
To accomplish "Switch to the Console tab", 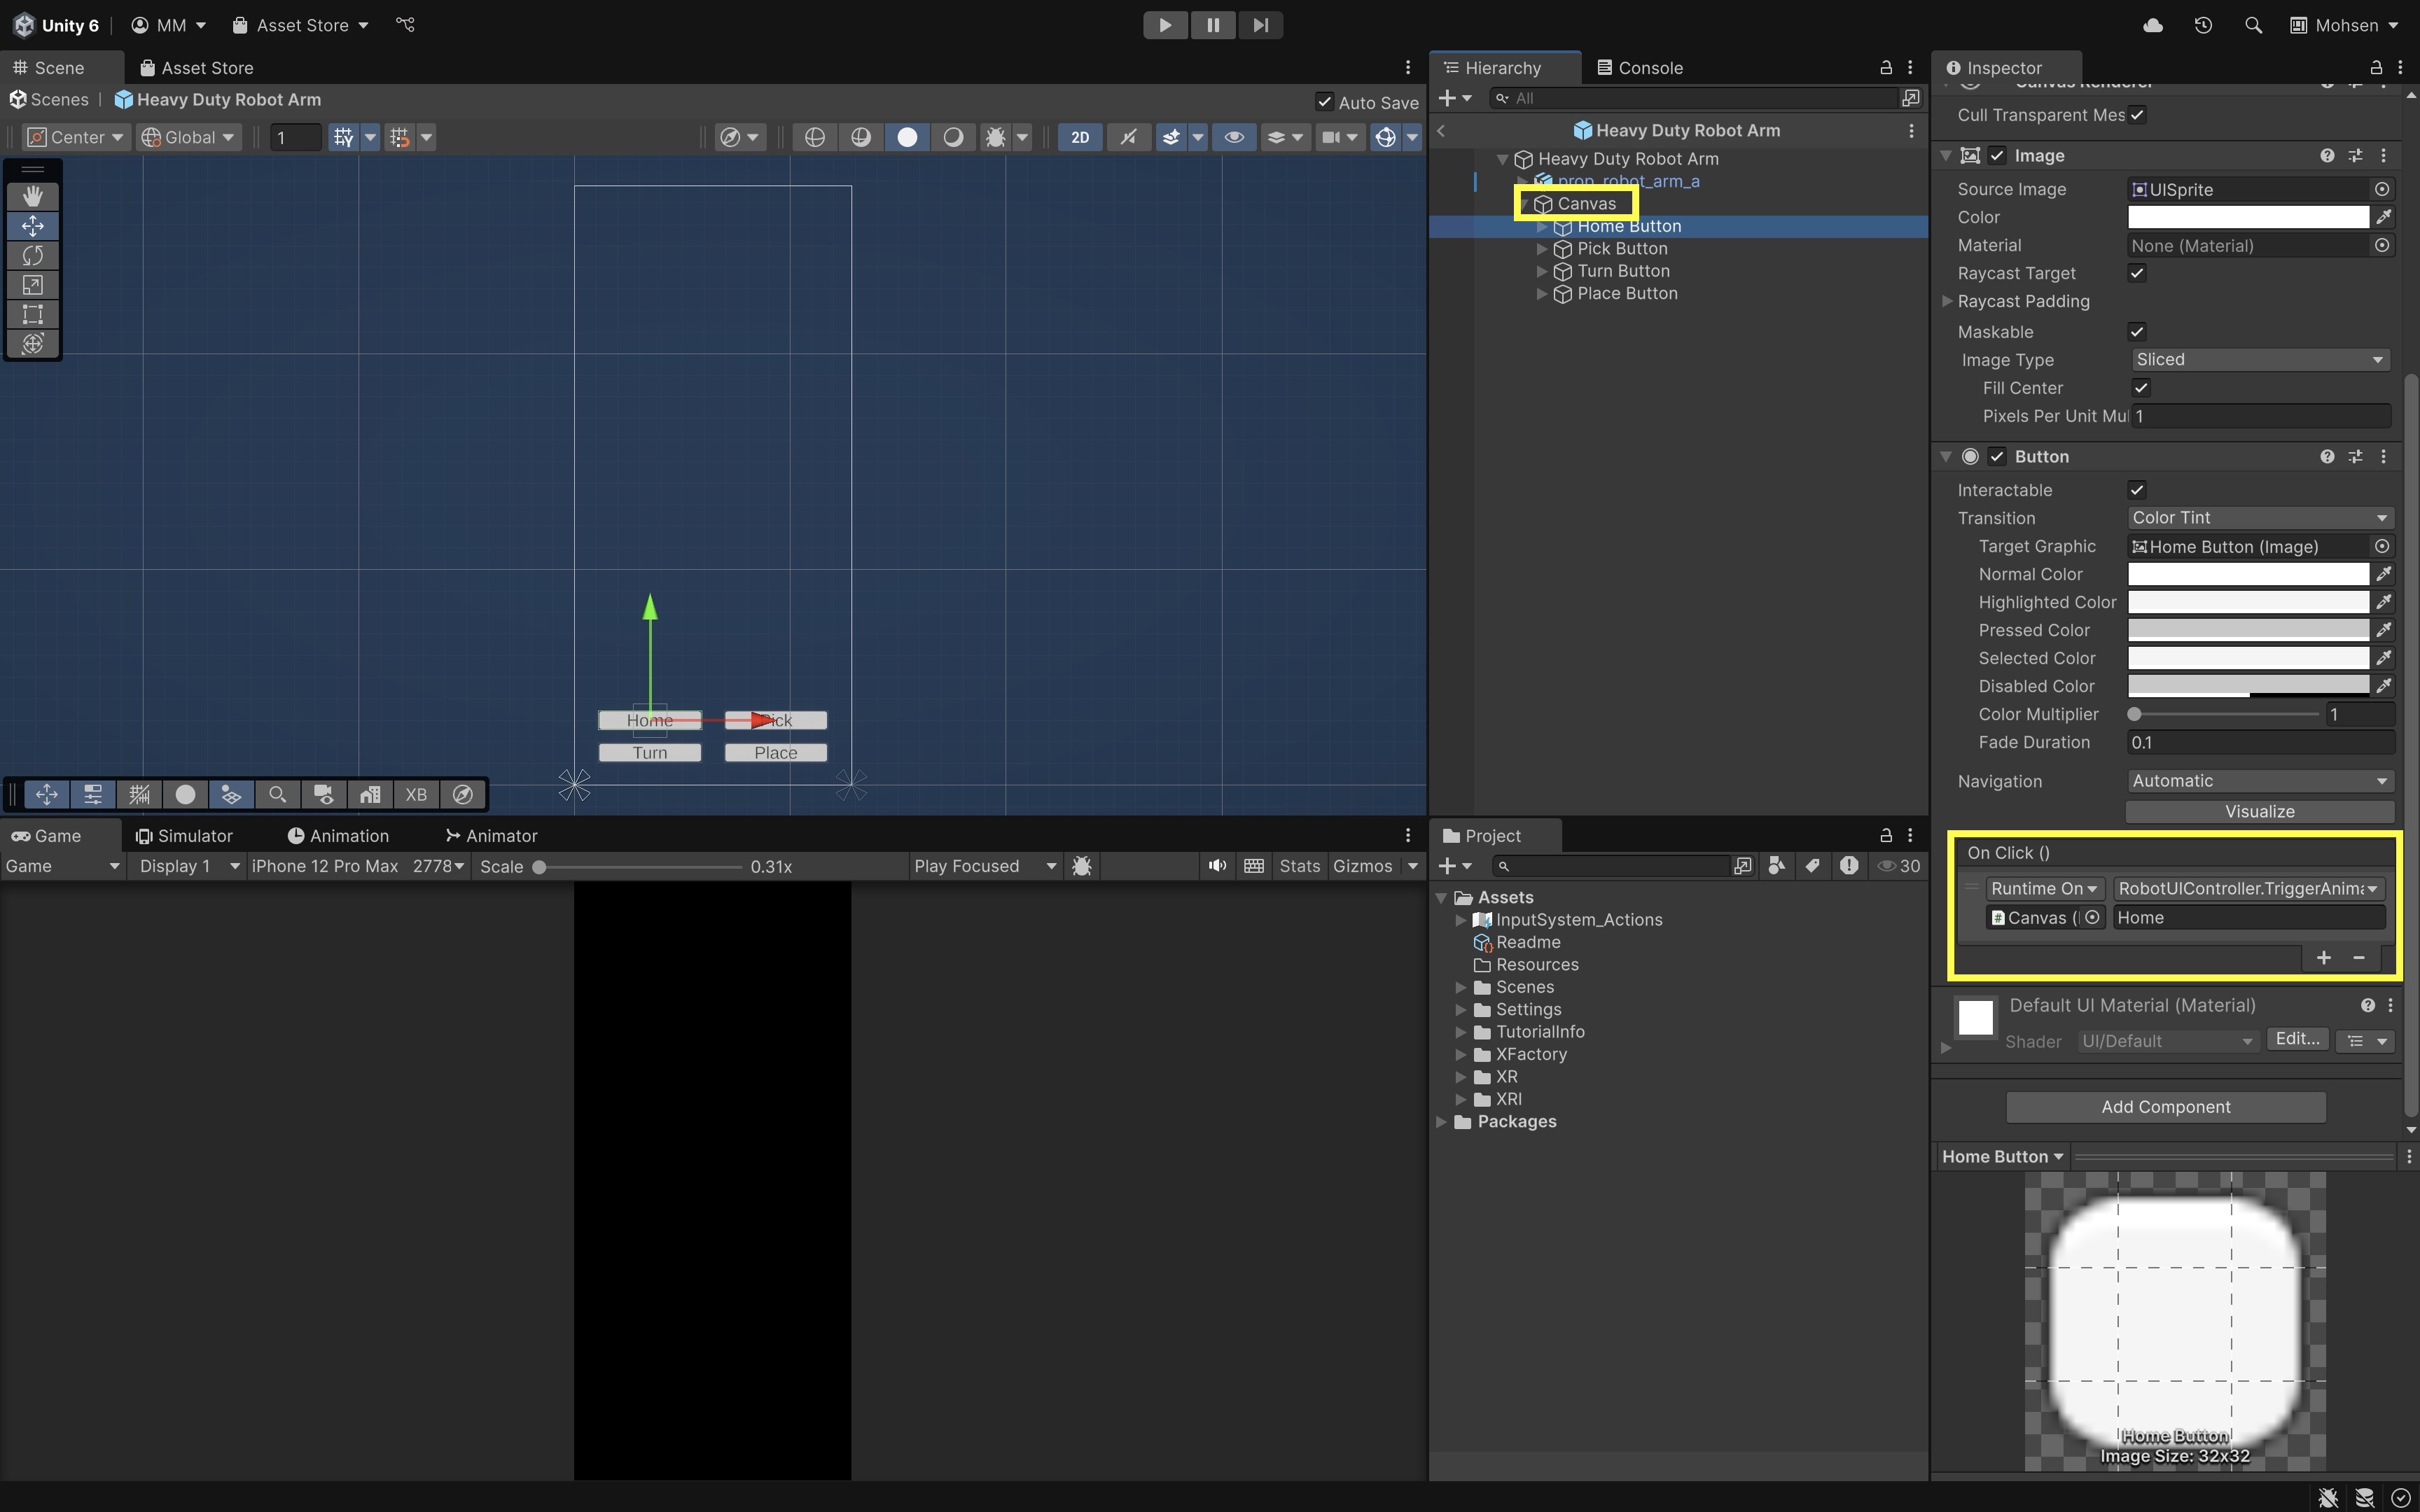I will click(x=1640, y=68).
